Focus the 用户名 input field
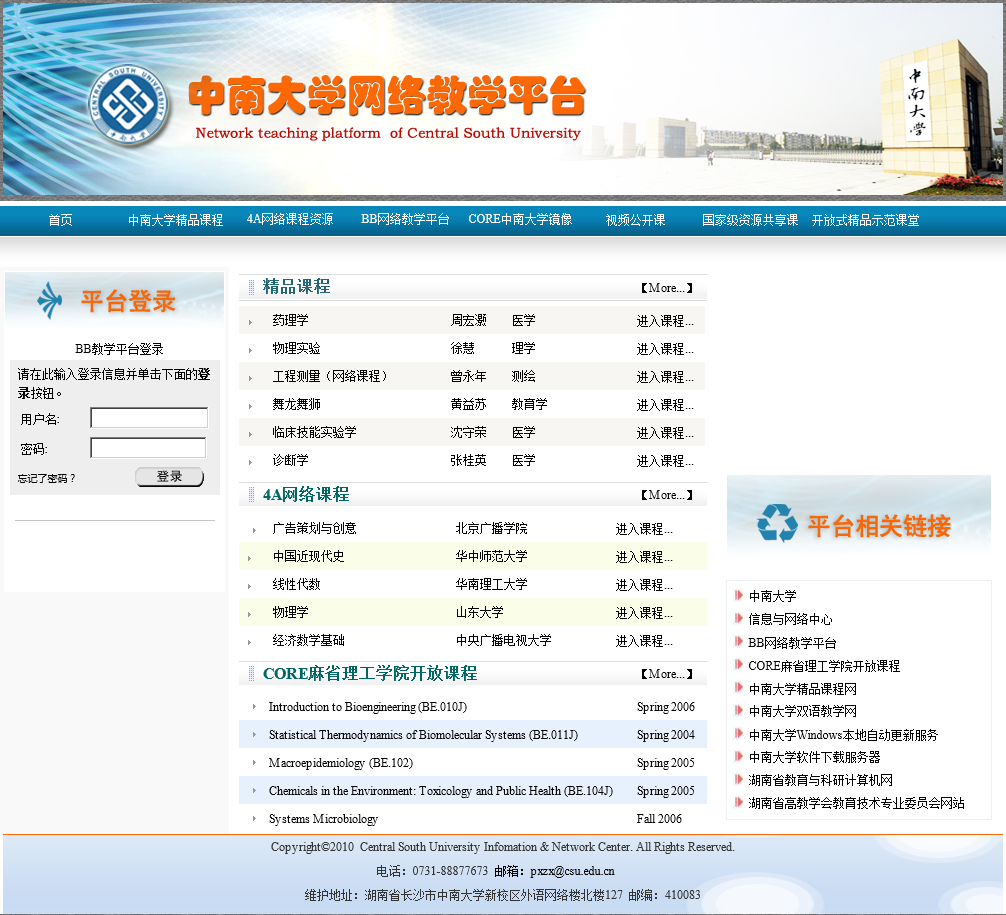Screen dimensions: 1006x915 [149, 418]
